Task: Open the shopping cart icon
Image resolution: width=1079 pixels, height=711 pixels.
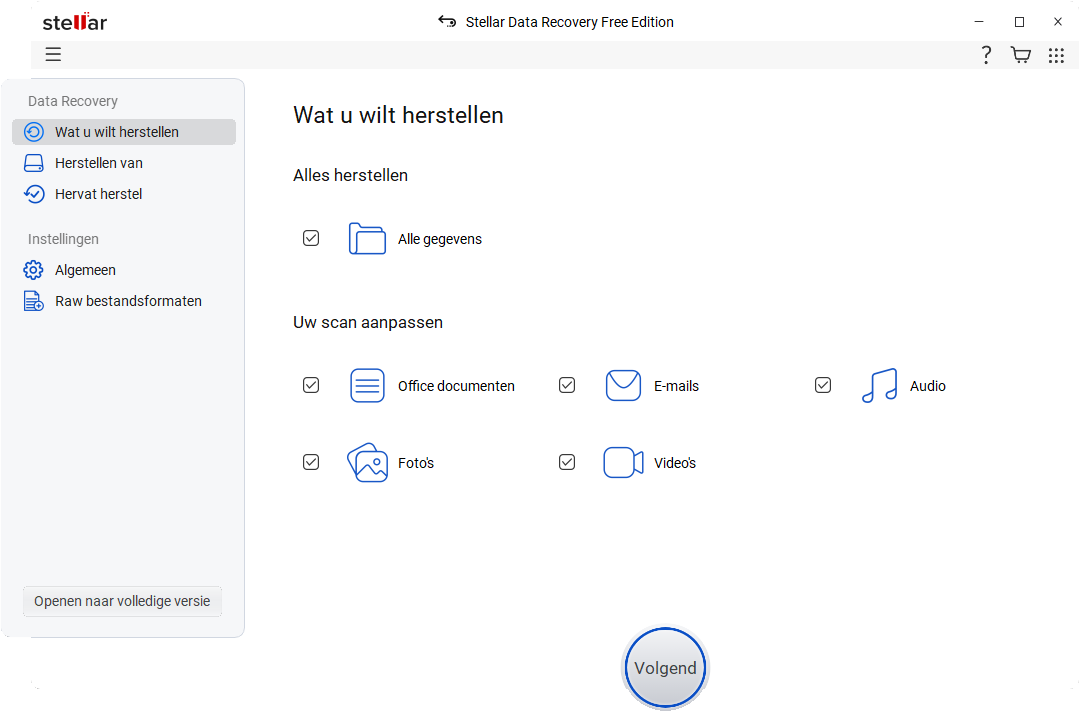Action: click(1021, 55)
